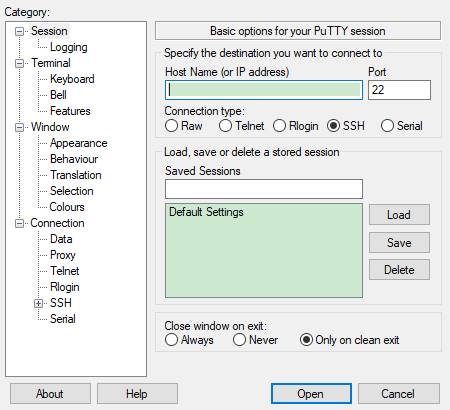Collapse the Connection tree node
450x410 pixels.
click(20, 223)
